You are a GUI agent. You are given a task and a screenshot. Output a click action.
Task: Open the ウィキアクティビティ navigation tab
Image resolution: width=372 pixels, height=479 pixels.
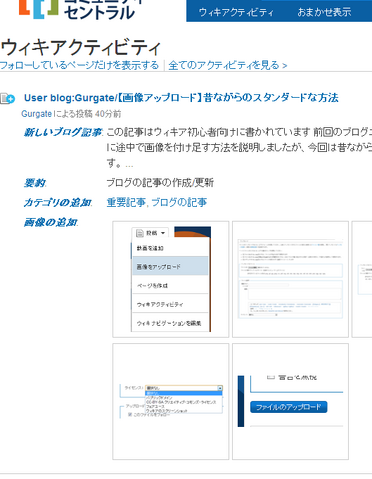point(236,12)
